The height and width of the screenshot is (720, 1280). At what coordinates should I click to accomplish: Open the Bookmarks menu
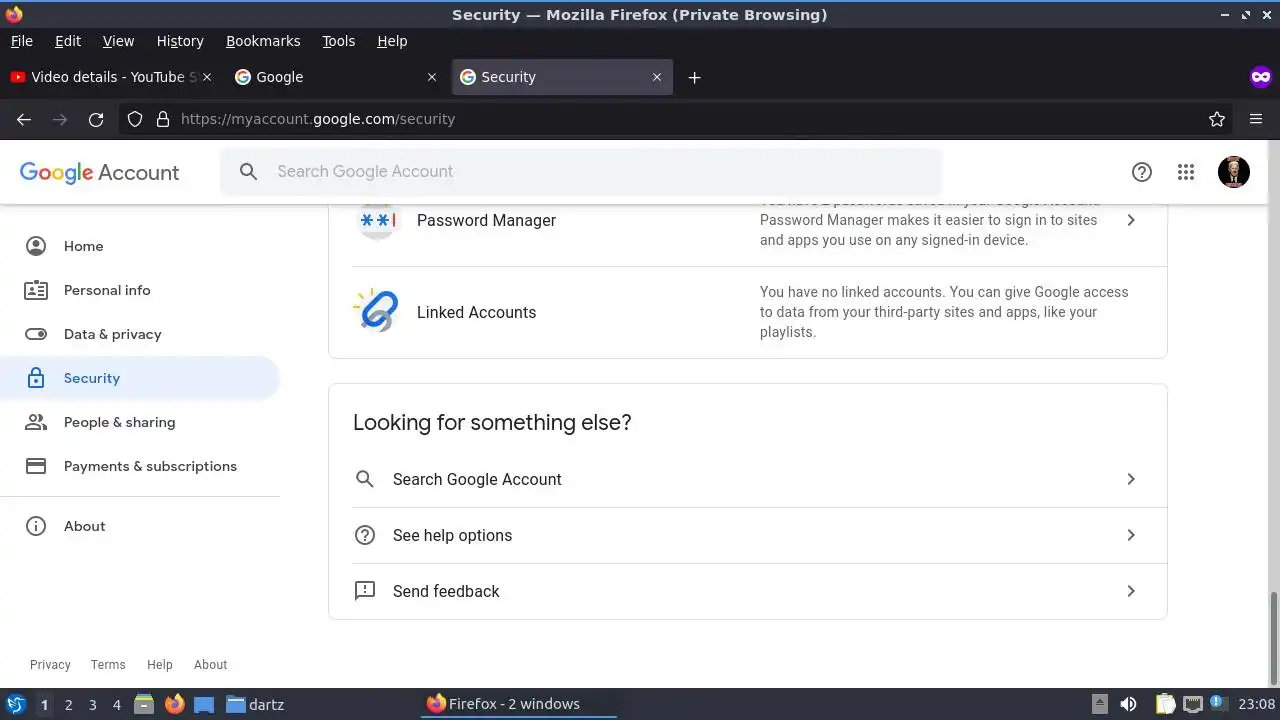coord(263,41)
